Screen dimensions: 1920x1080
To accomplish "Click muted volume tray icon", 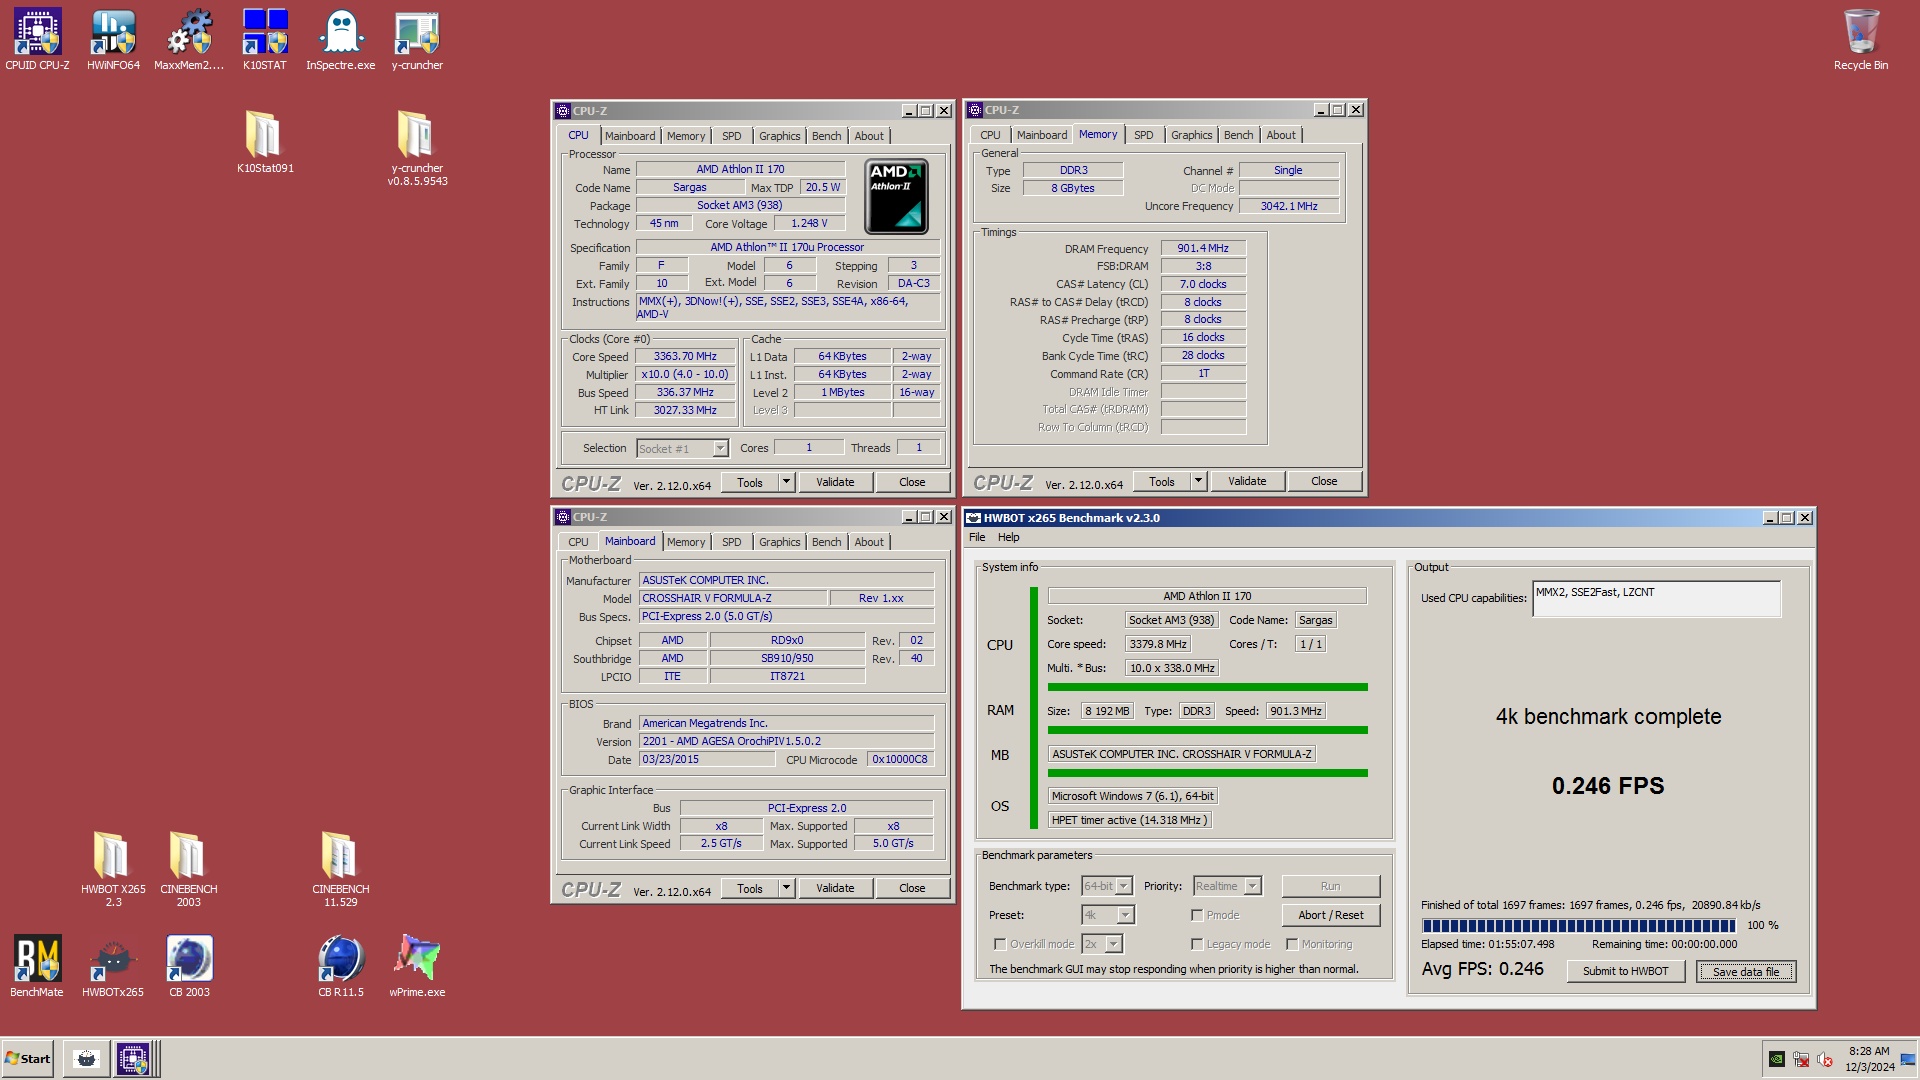I will (1825, 1059).
